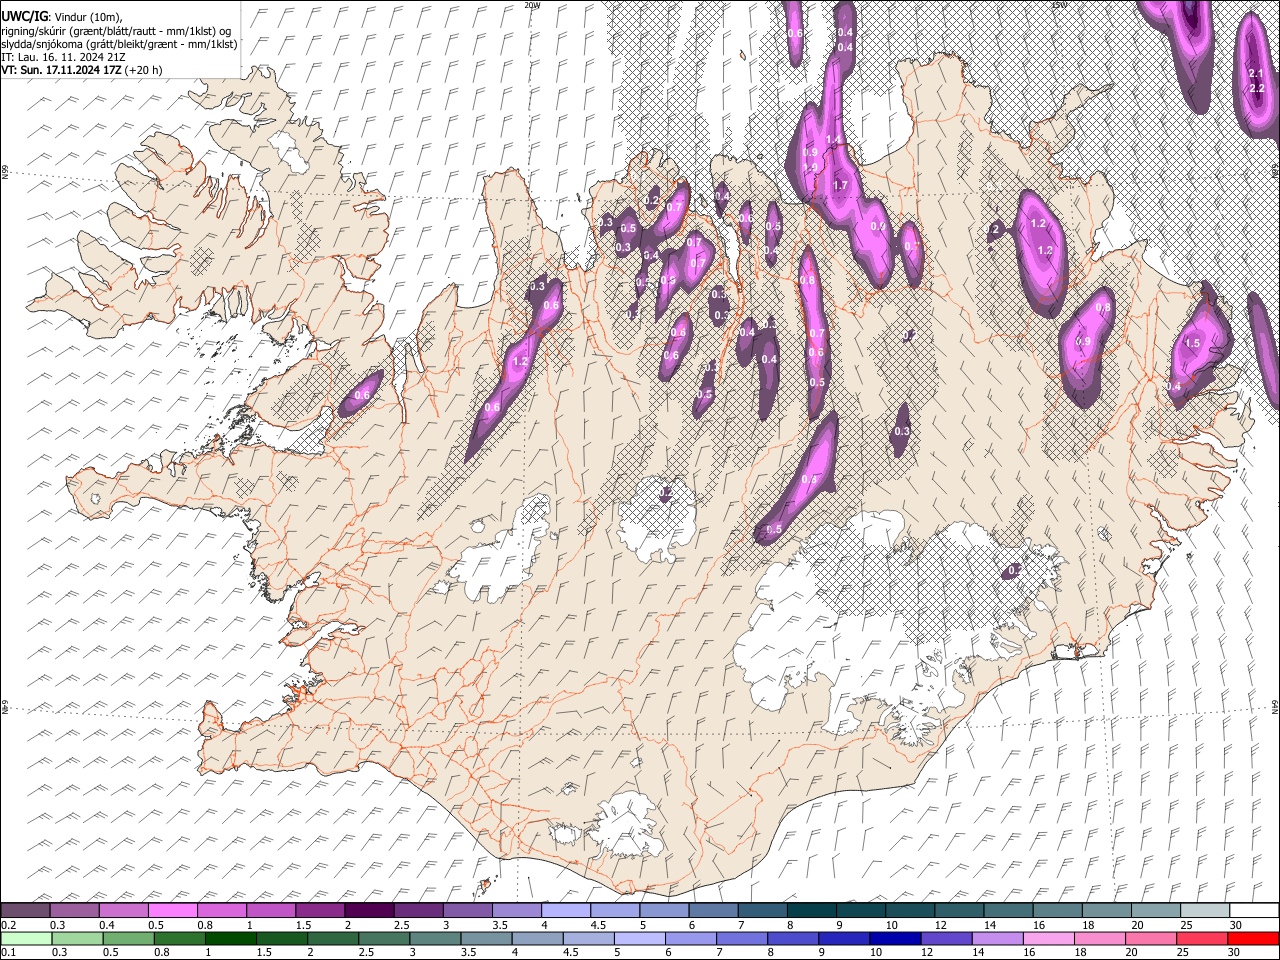Screen dimensions: 1280x960
Task: Click the 'UWC/IG: Vindur (10m)' title text
Action: tap(62, 15)
